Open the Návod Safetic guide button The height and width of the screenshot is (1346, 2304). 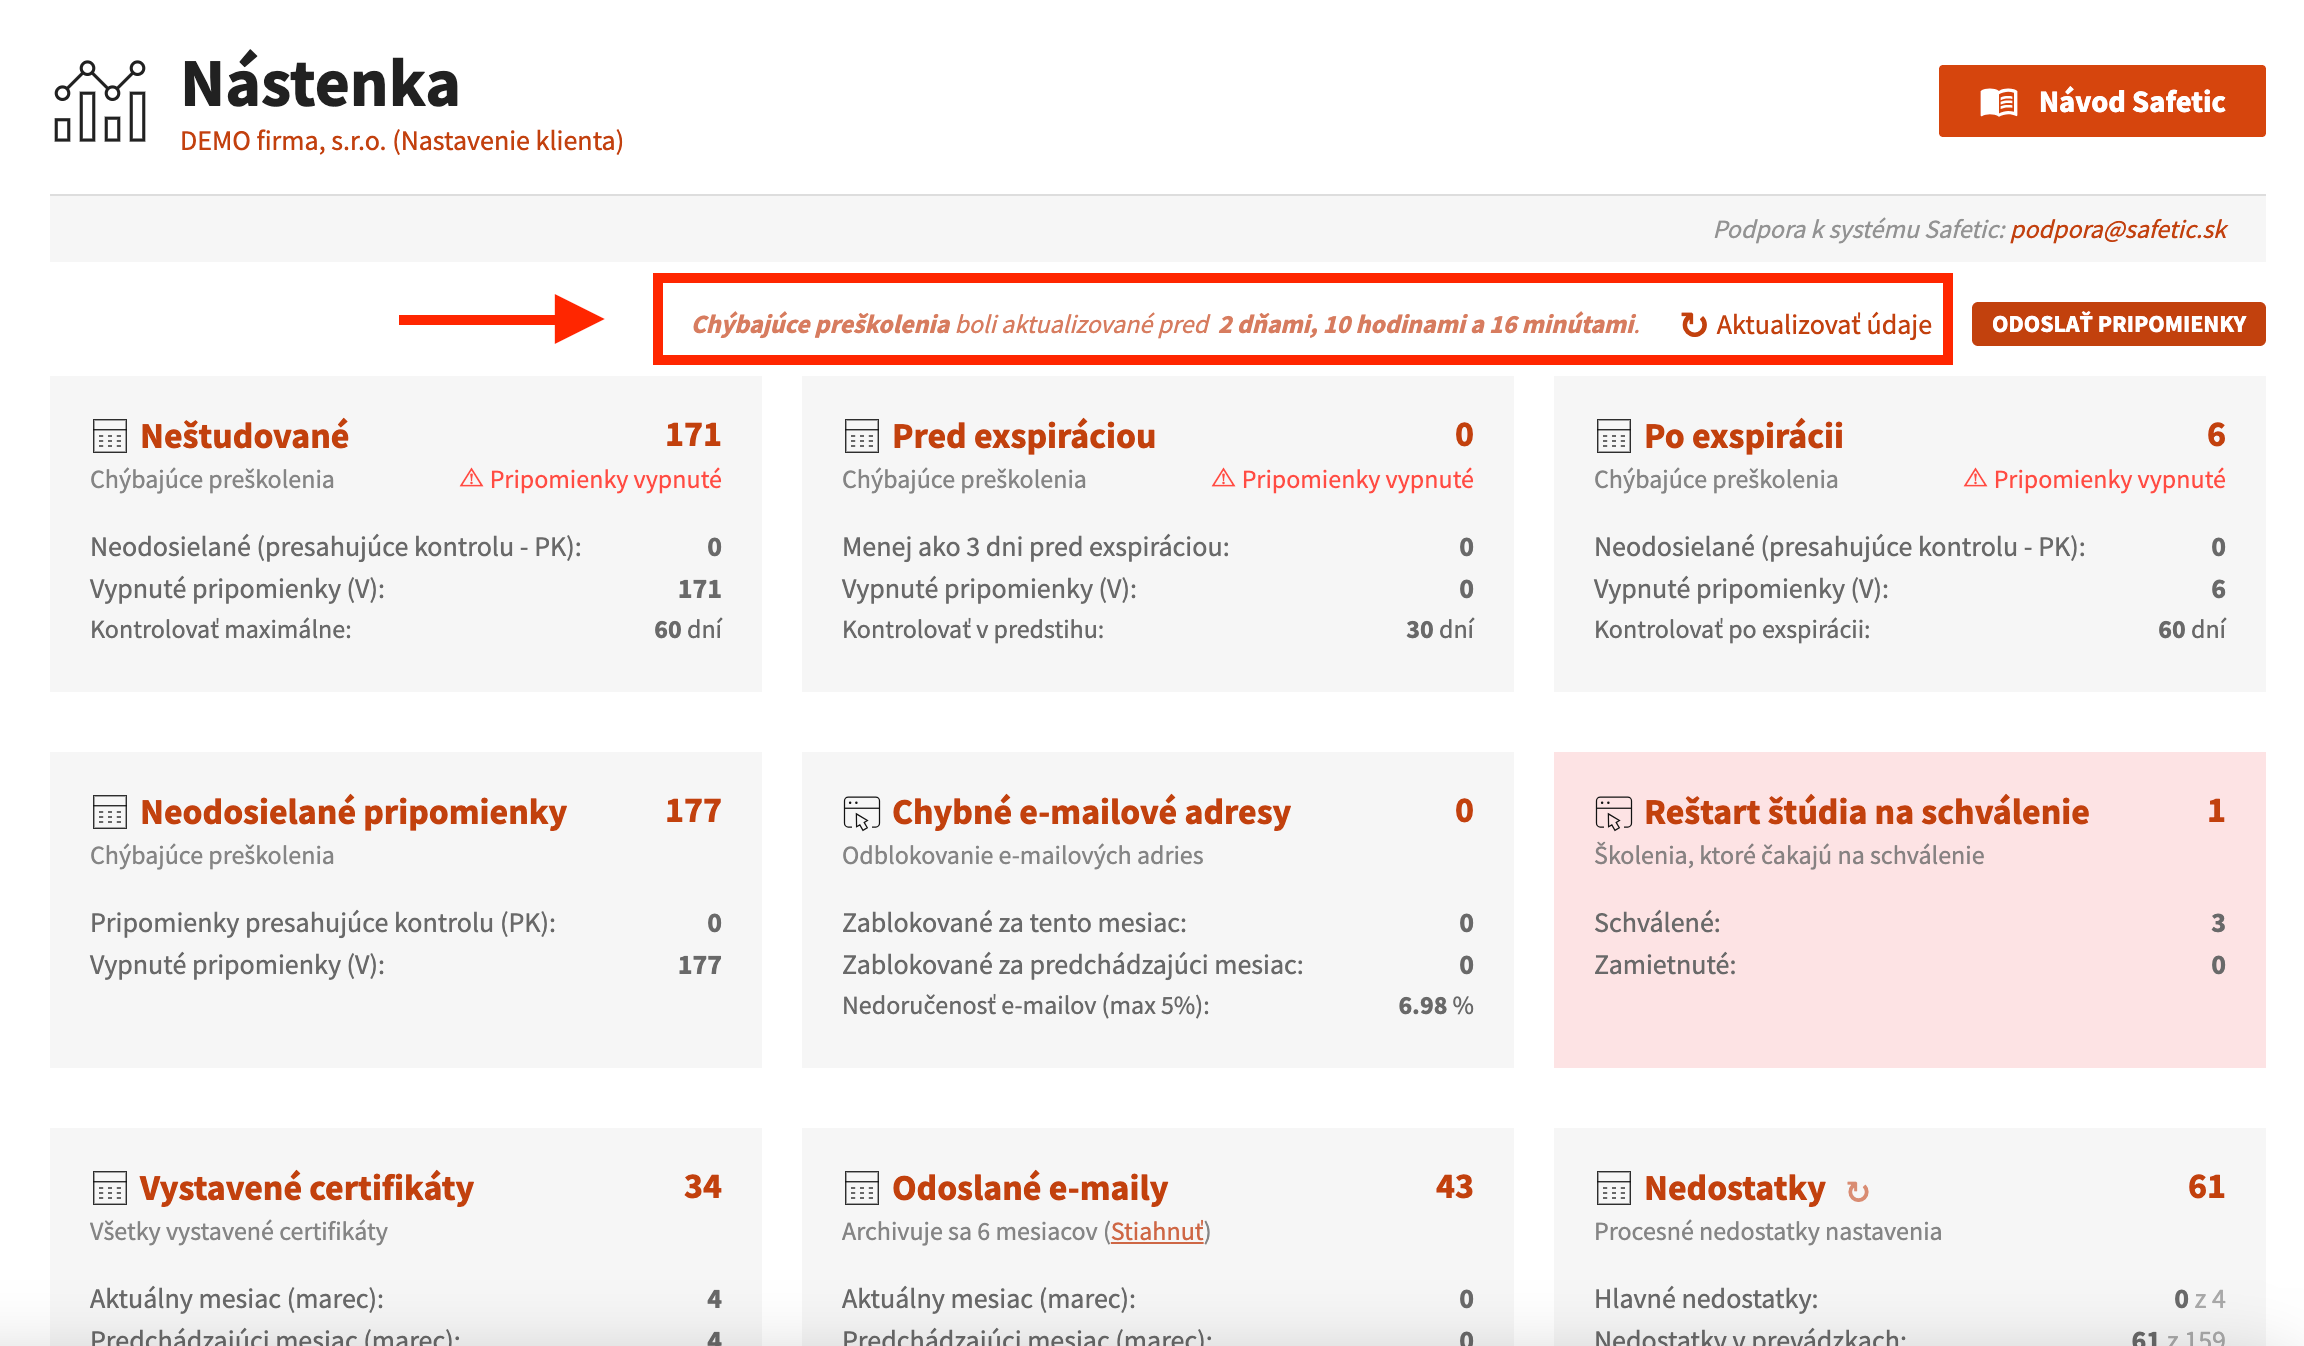pyautogui.click(x=2102, y=101)
